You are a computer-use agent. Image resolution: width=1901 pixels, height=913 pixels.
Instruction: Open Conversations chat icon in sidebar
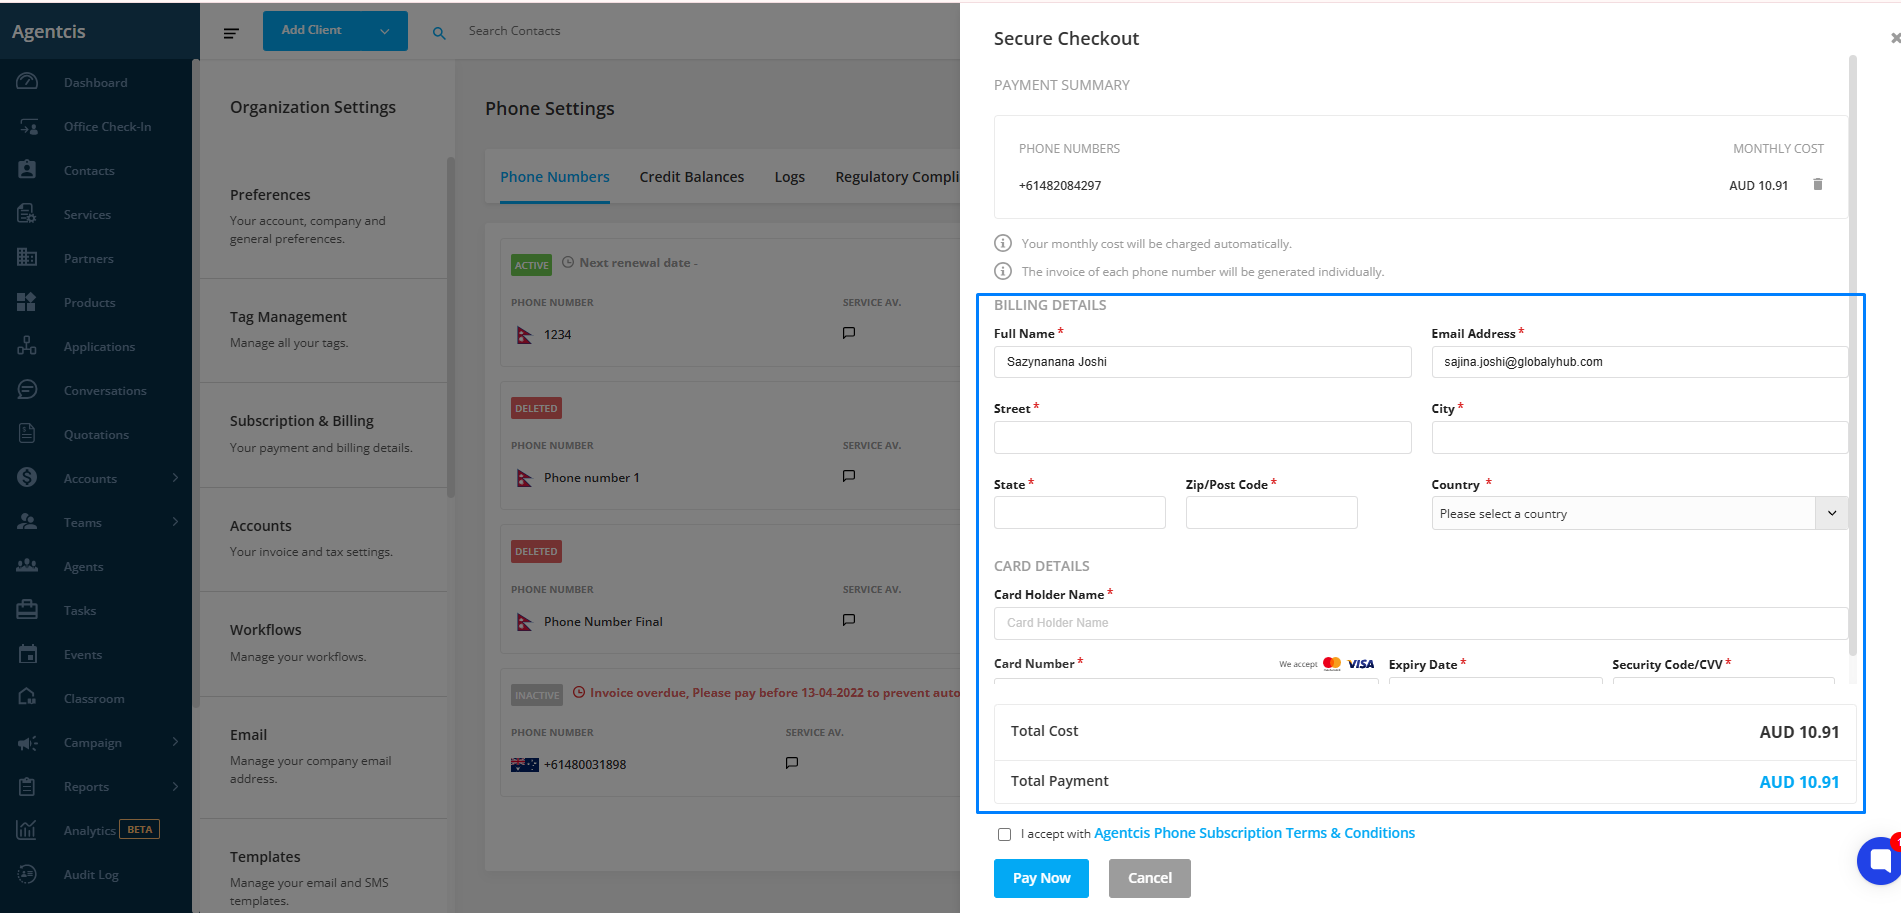tap(27, 390)
